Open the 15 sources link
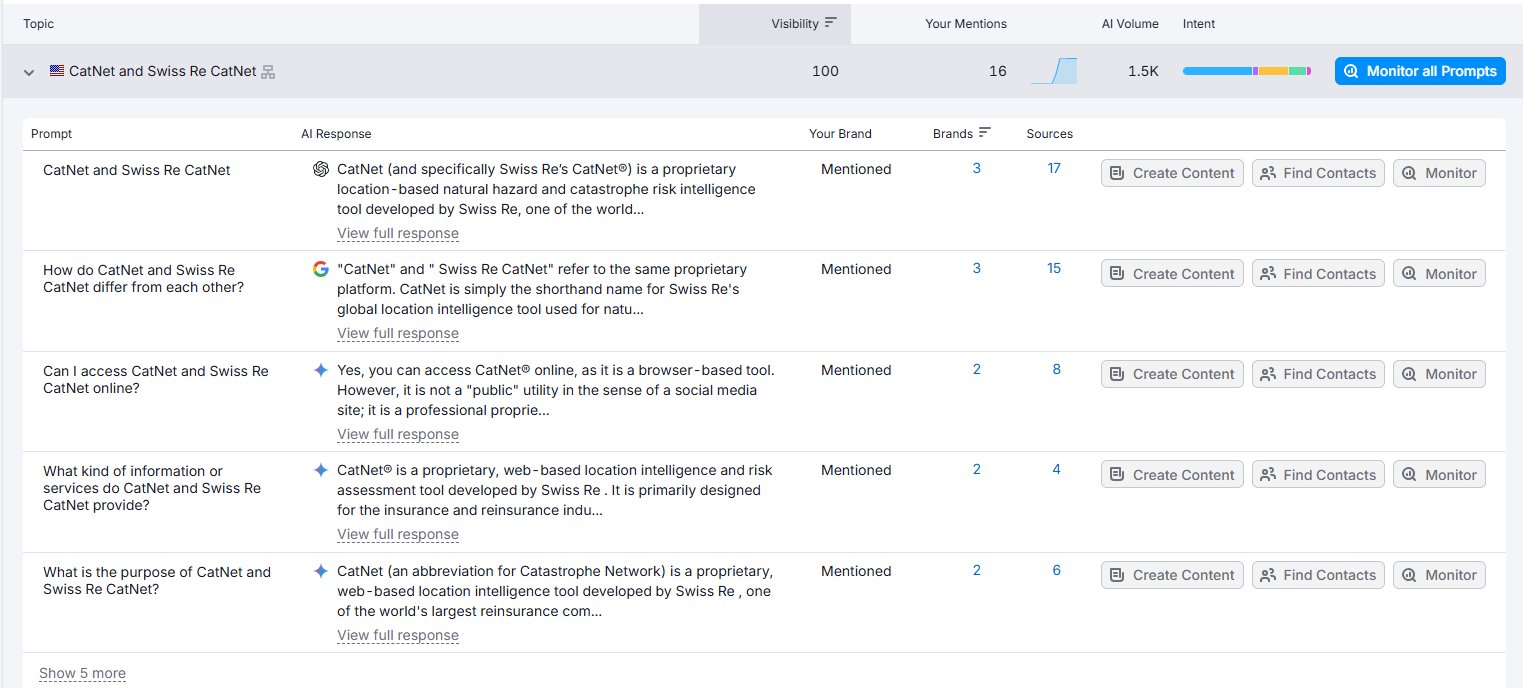Image resolution: width=1523 pixels, height=688 pixels. pyautogui.click(x=1054, y=268)
